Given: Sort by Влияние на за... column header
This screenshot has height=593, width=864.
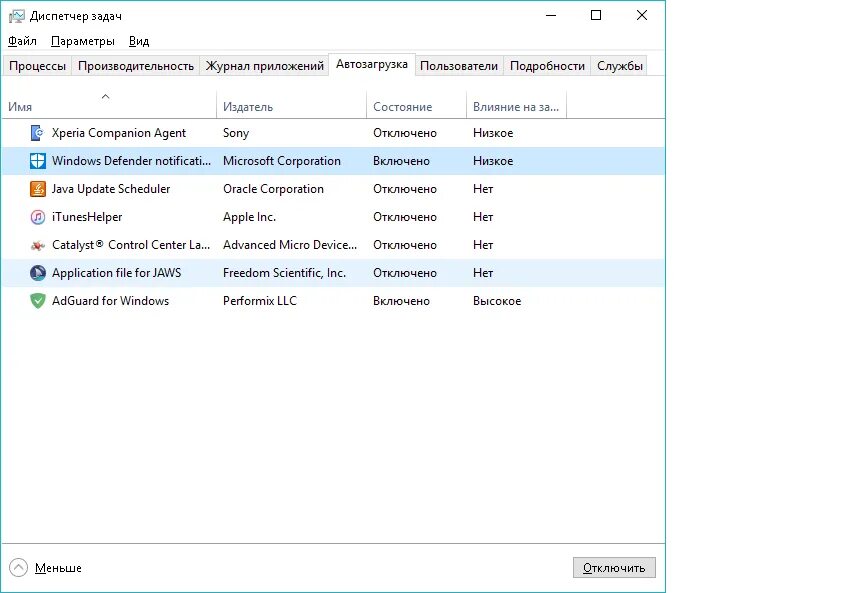Looking at the screenshot, I should pos(516,105).
